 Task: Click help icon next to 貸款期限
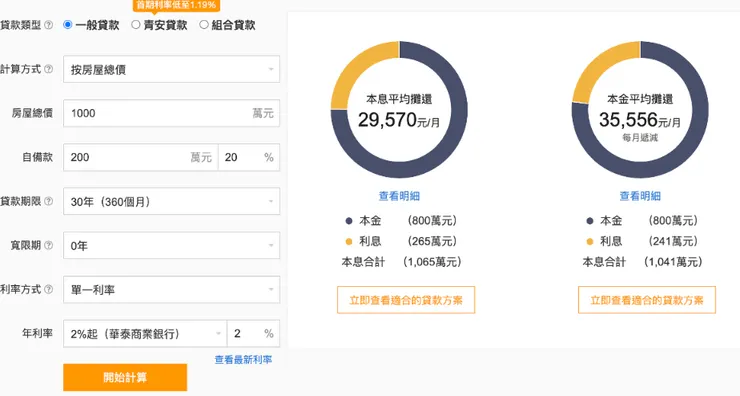tap(48, 201)
